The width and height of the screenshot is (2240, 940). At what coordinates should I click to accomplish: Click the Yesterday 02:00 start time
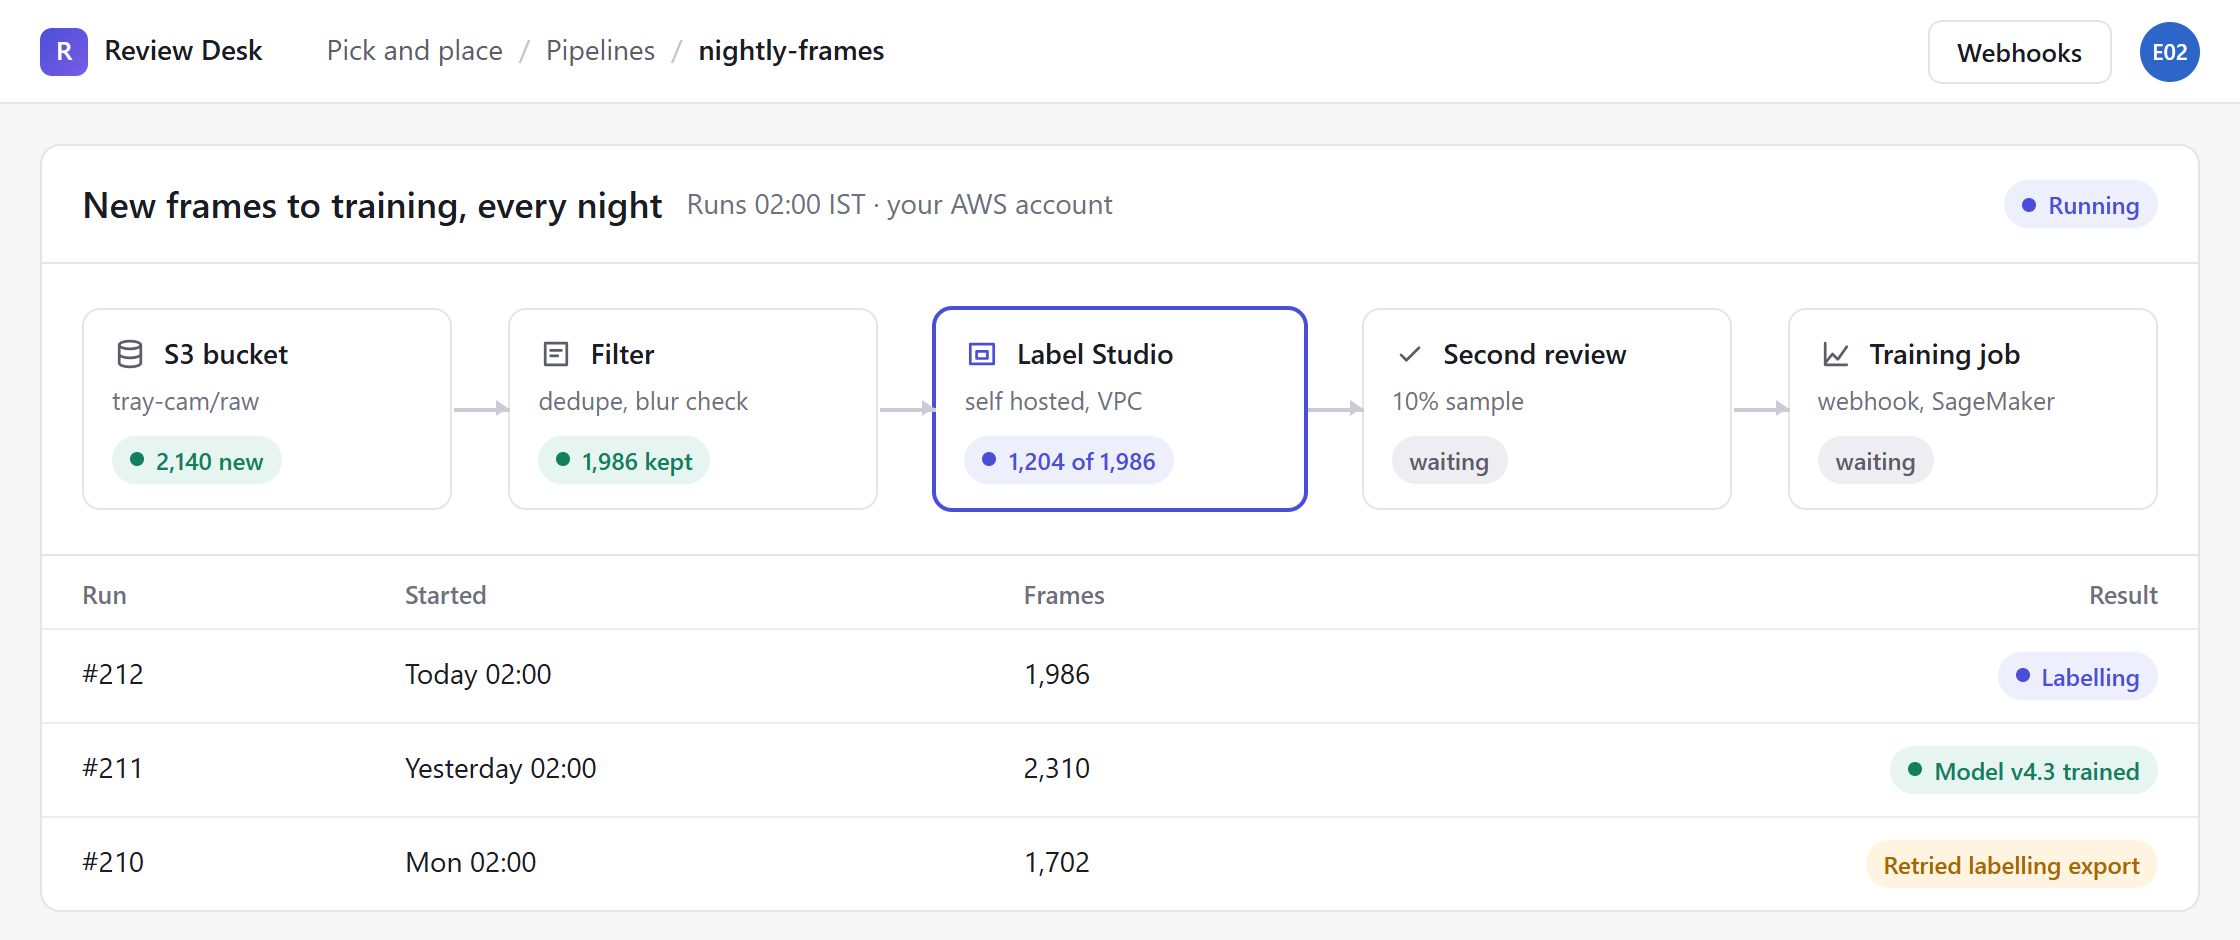[x=500, y=769]
